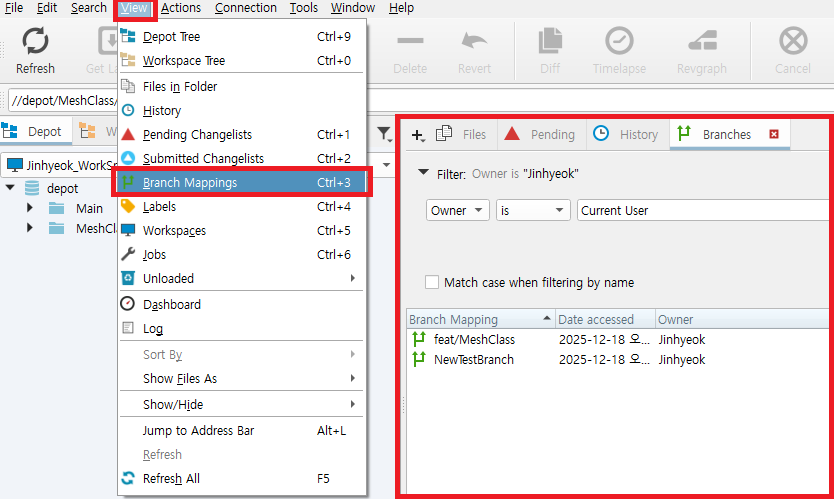Close the Branches tab with red X
The image size is (834, 499).
pyautogui.click(x=774, y=134)
